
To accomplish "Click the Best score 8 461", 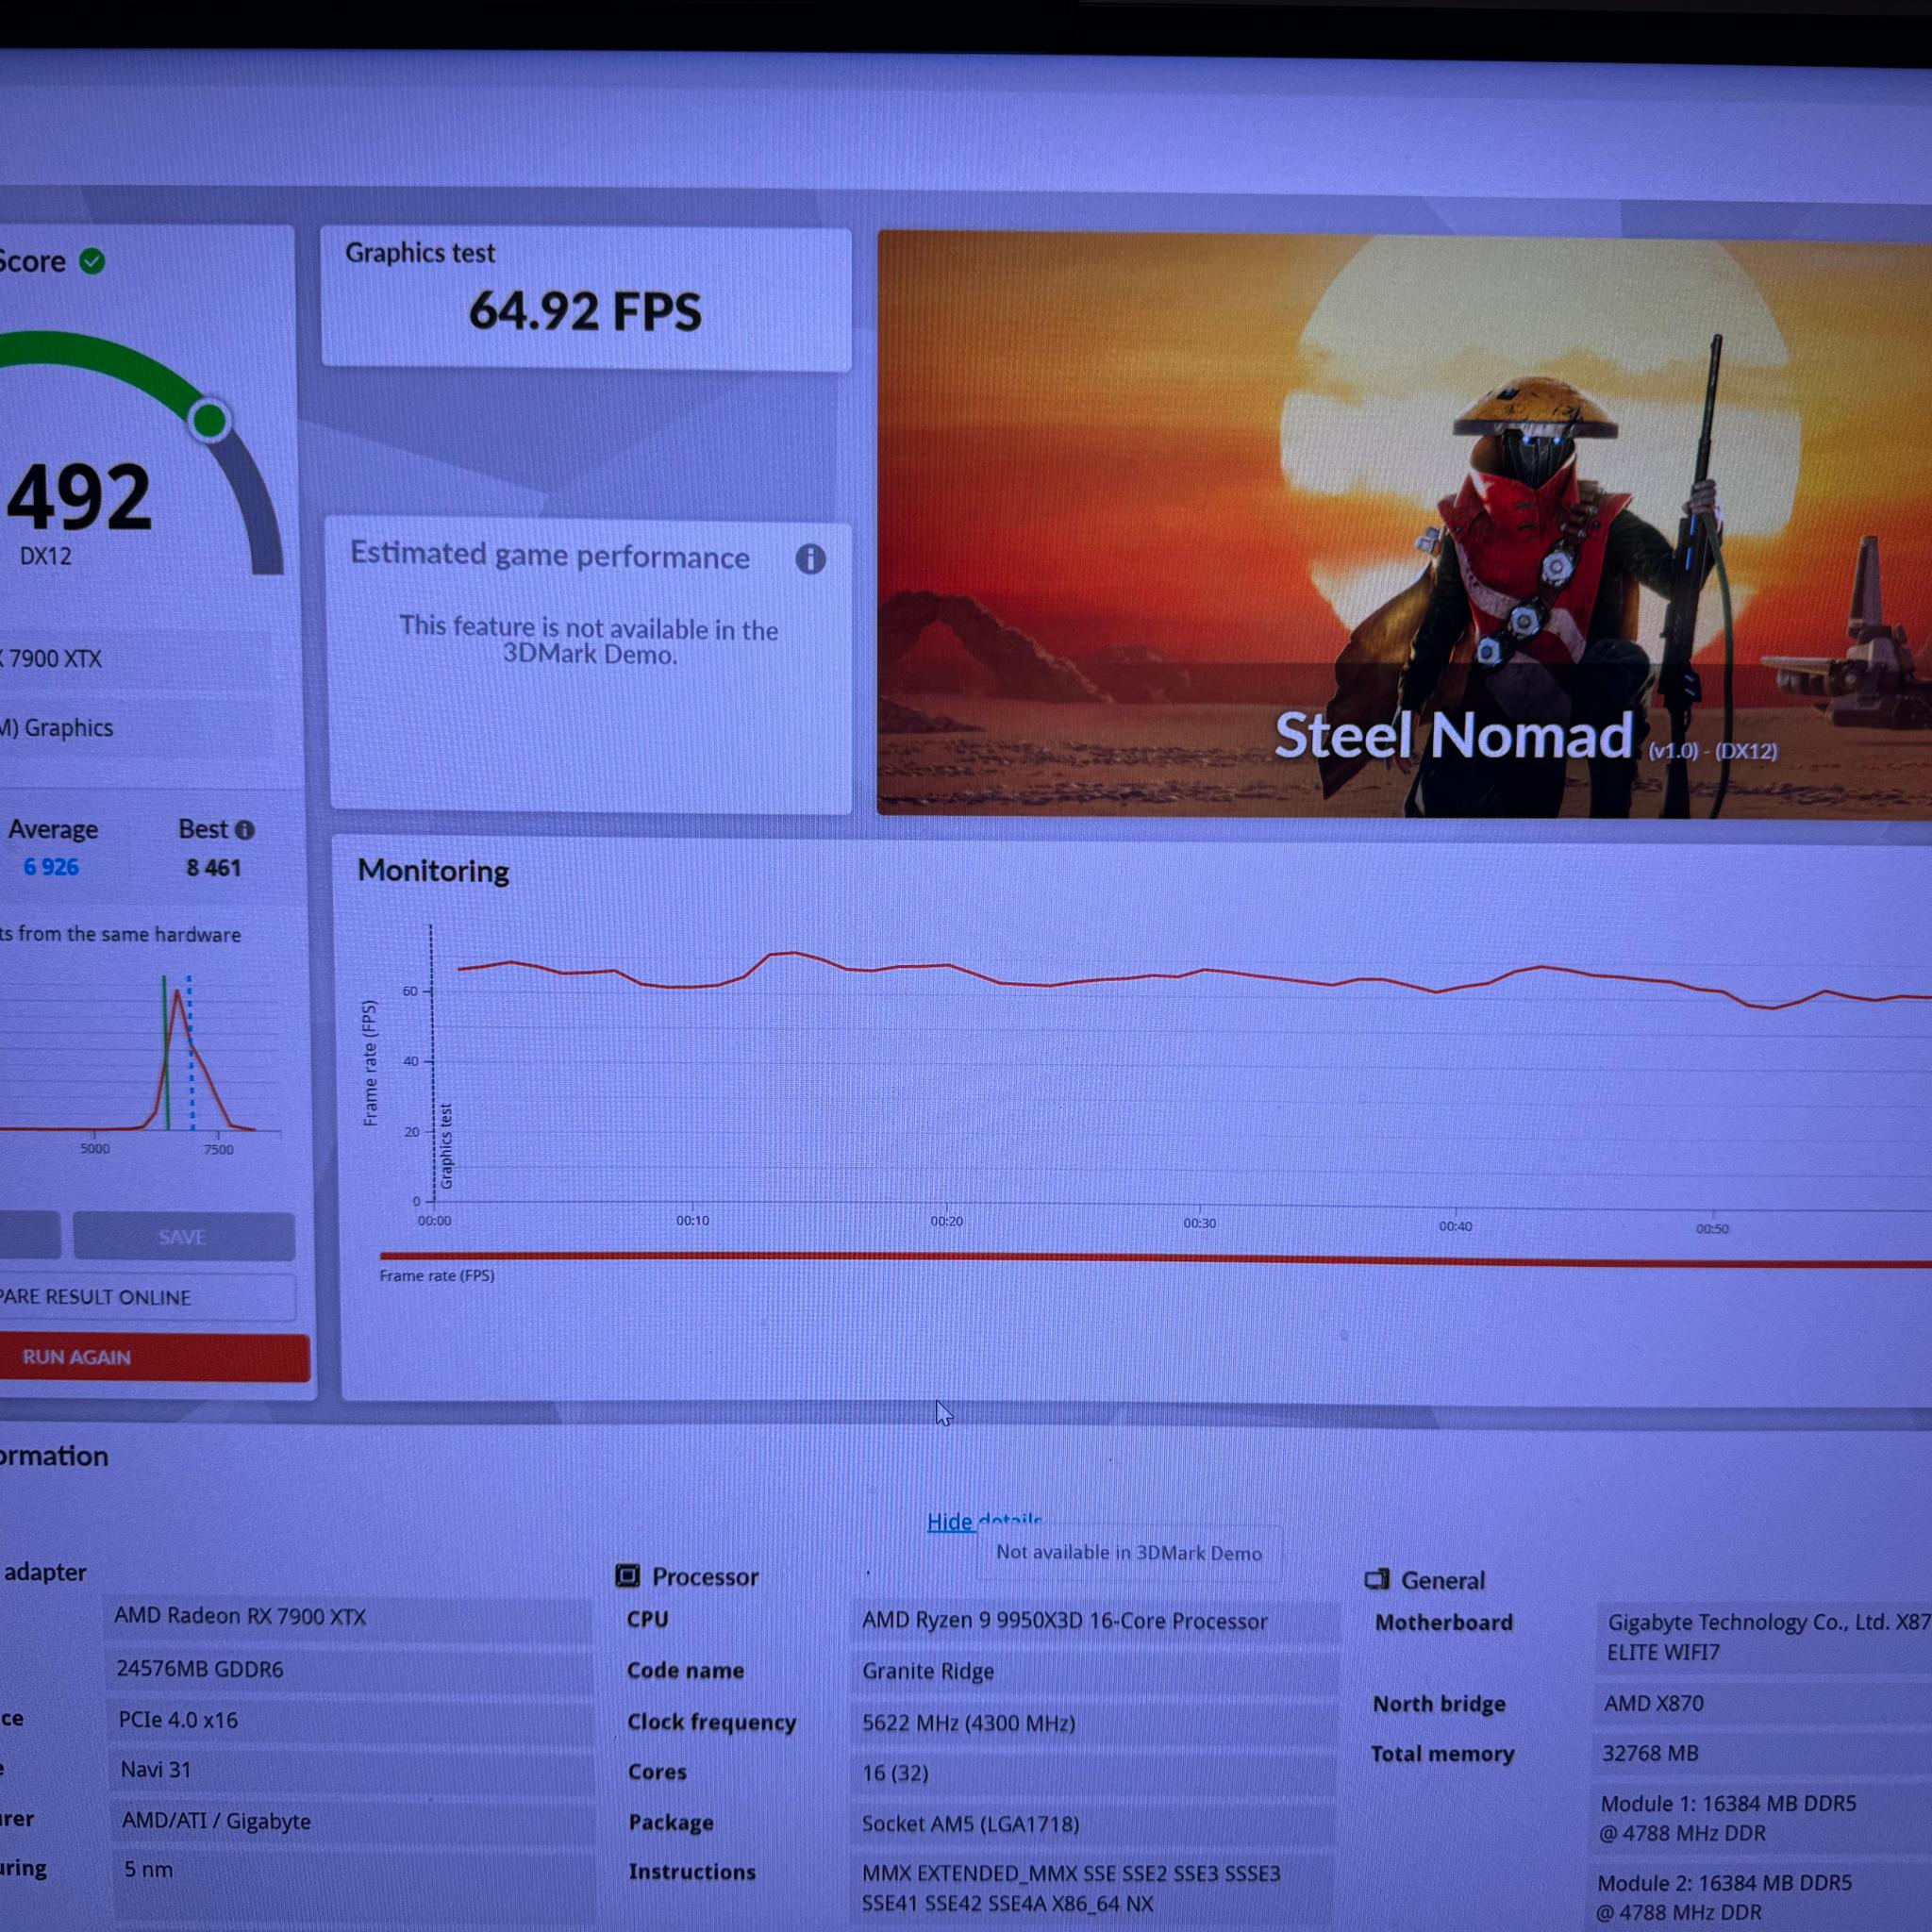I will point(214,868).
